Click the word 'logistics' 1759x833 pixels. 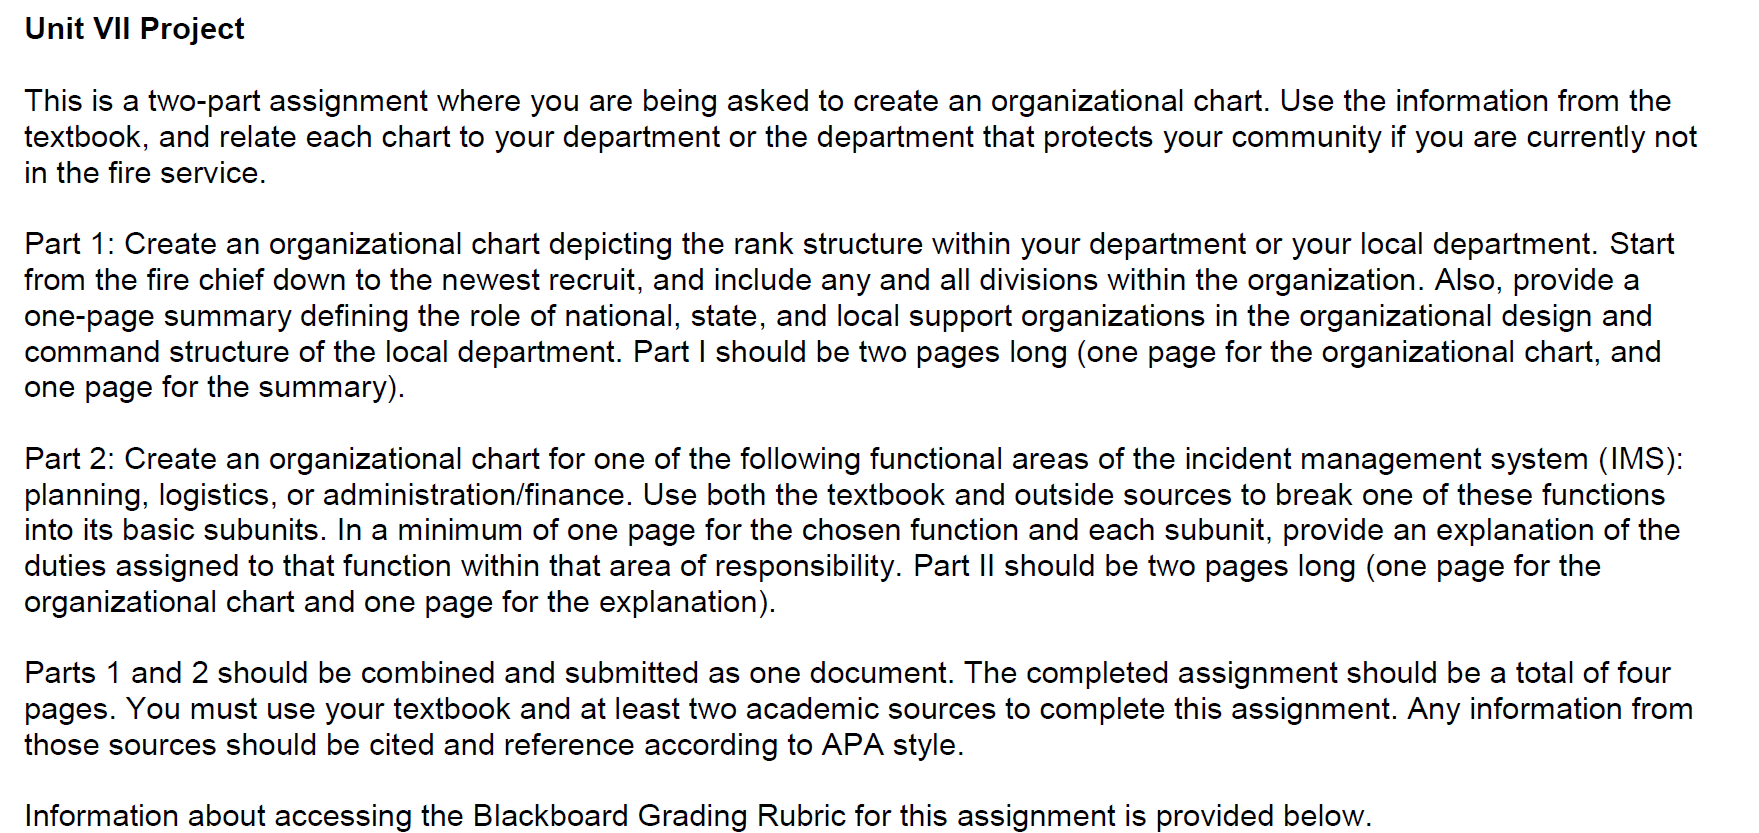214,495
